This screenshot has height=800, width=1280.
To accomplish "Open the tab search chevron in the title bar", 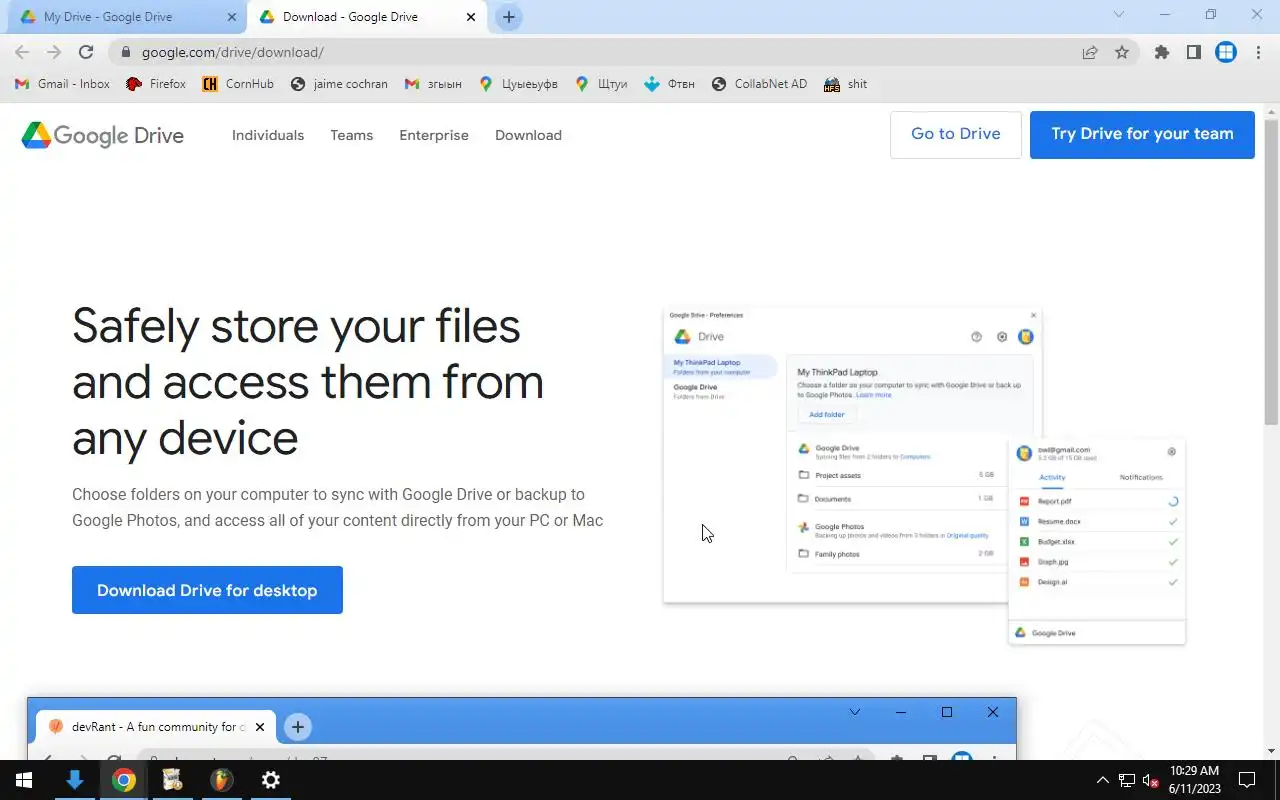I will [x=1119, y=14].
